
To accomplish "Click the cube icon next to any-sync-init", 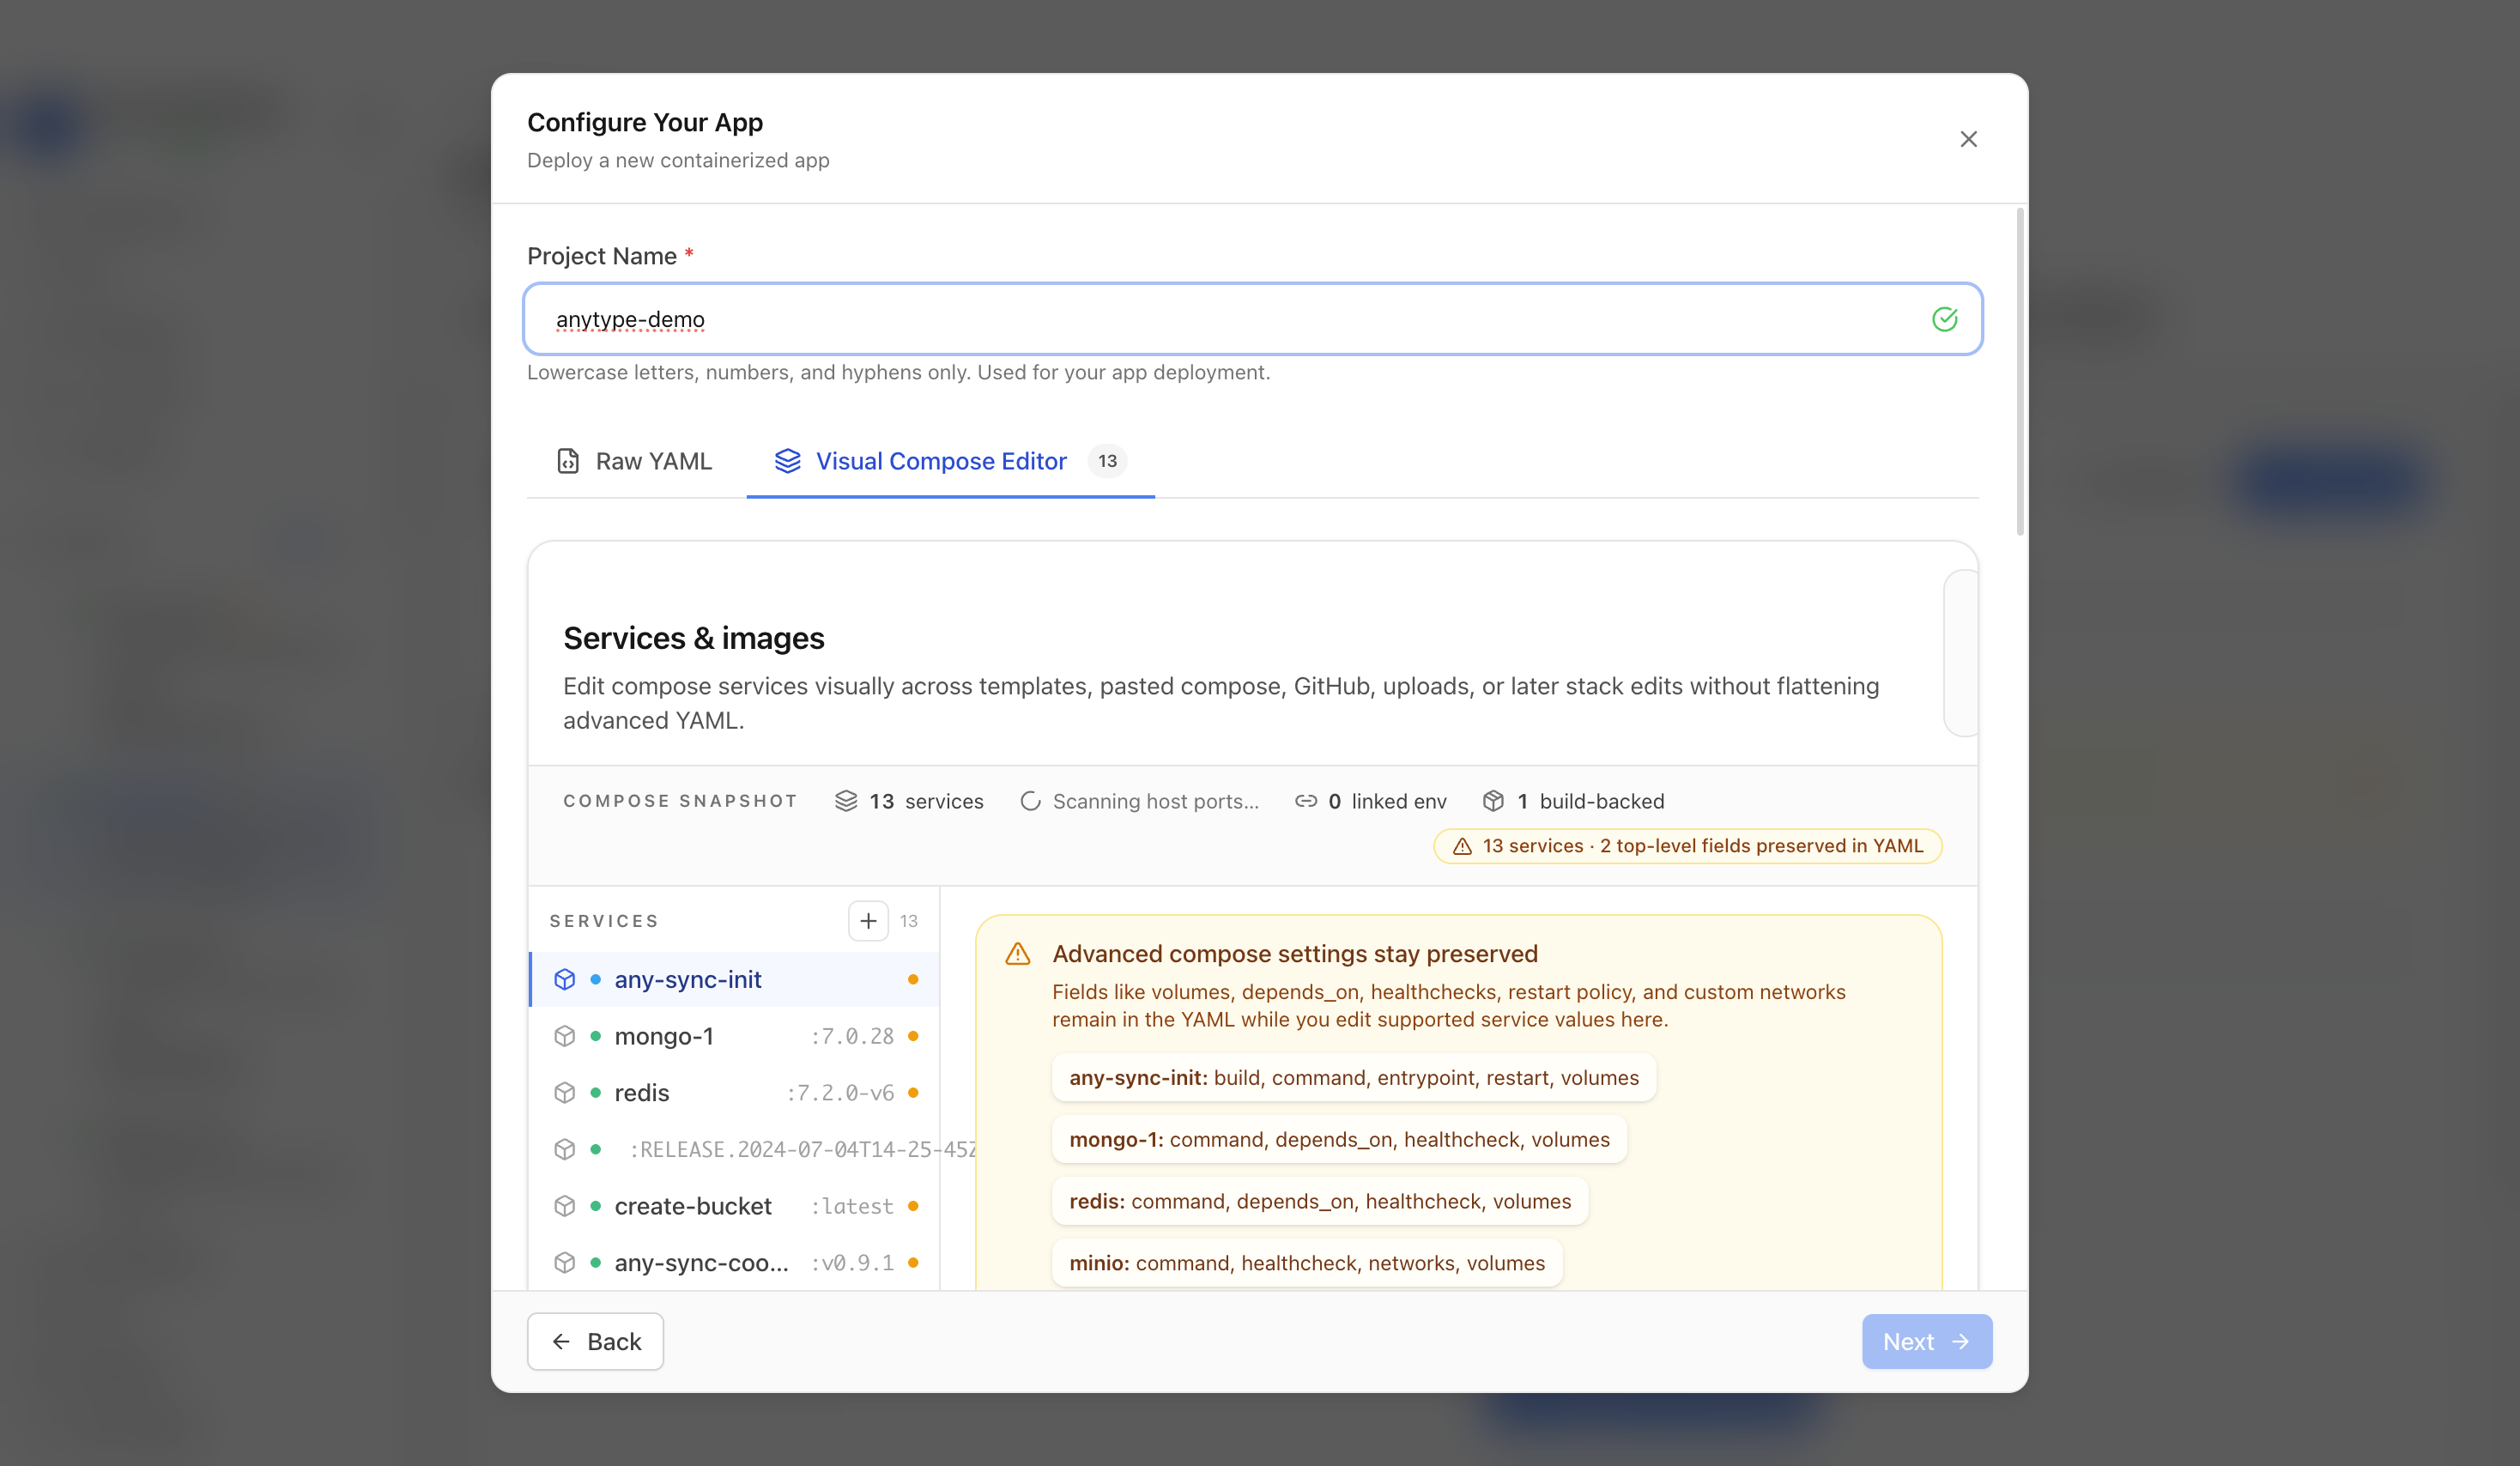I will (x=564, y=979).
